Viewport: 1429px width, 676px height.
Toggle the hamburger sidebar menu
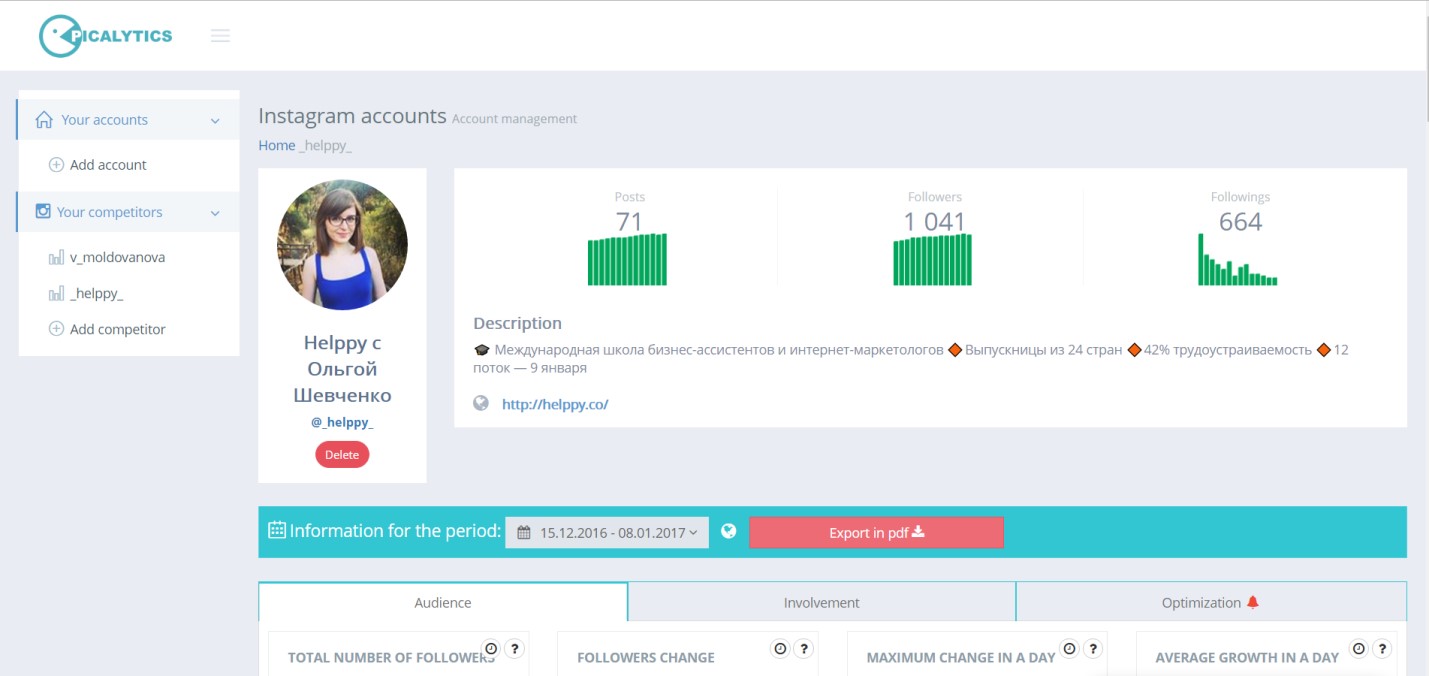pos(220,36)
